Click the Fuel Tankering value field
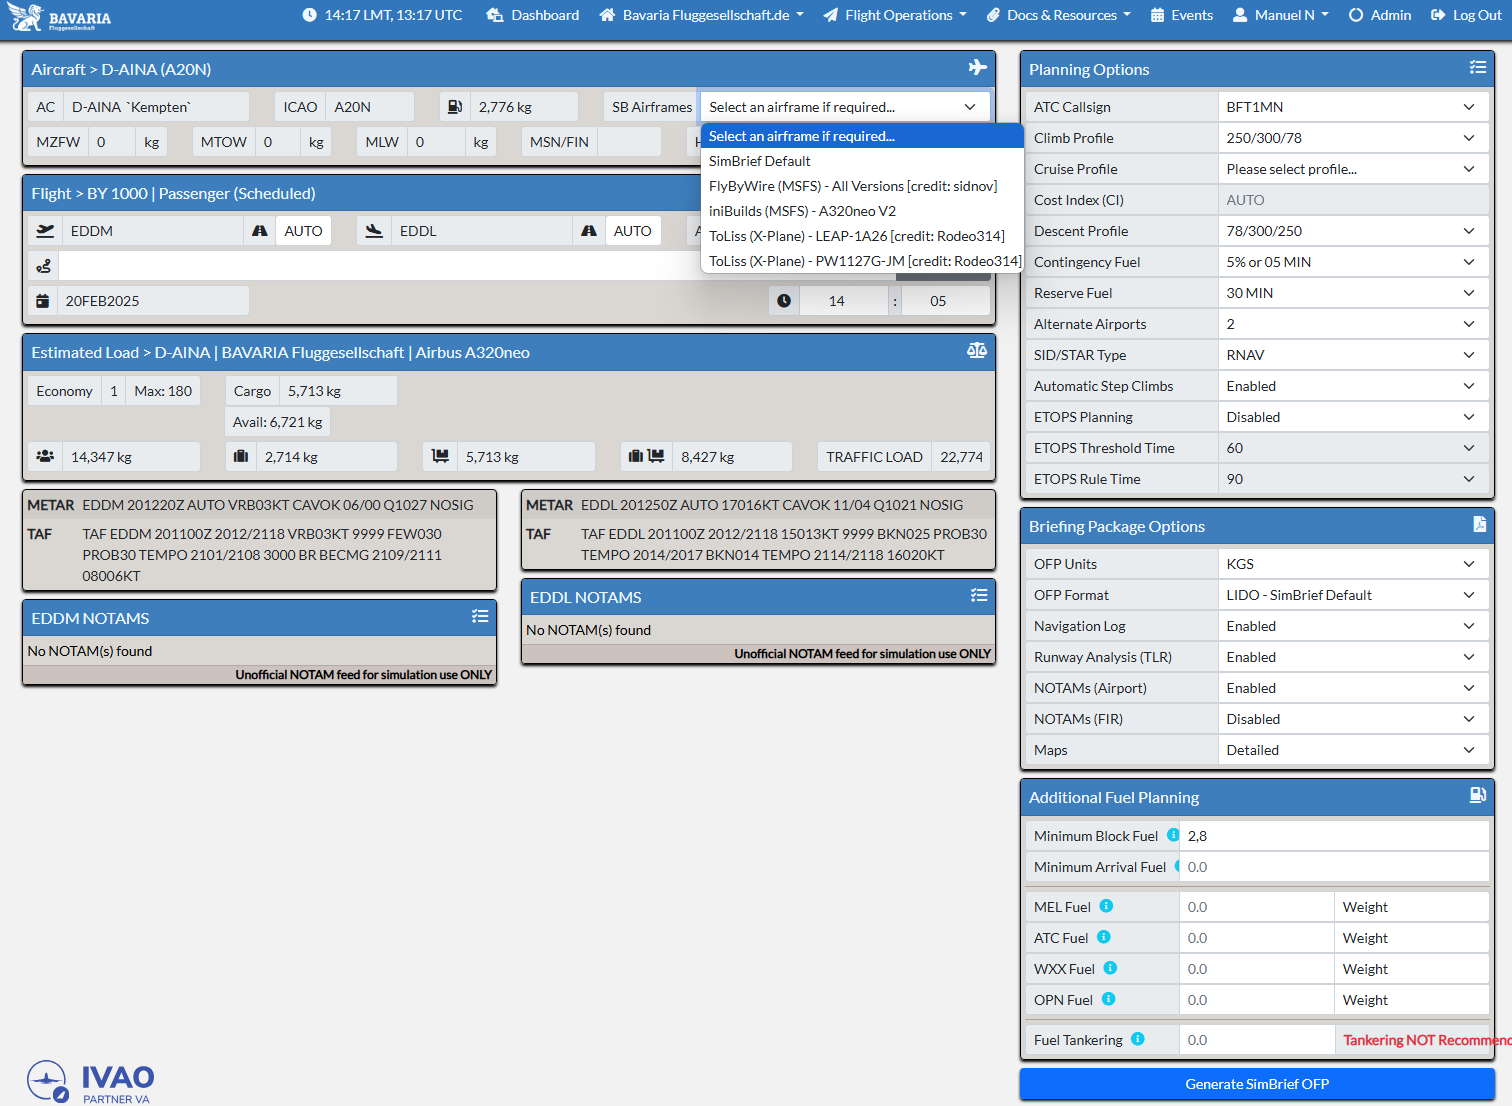The height and width of the screenshot is (1106, 1512). [1257, 1040]
